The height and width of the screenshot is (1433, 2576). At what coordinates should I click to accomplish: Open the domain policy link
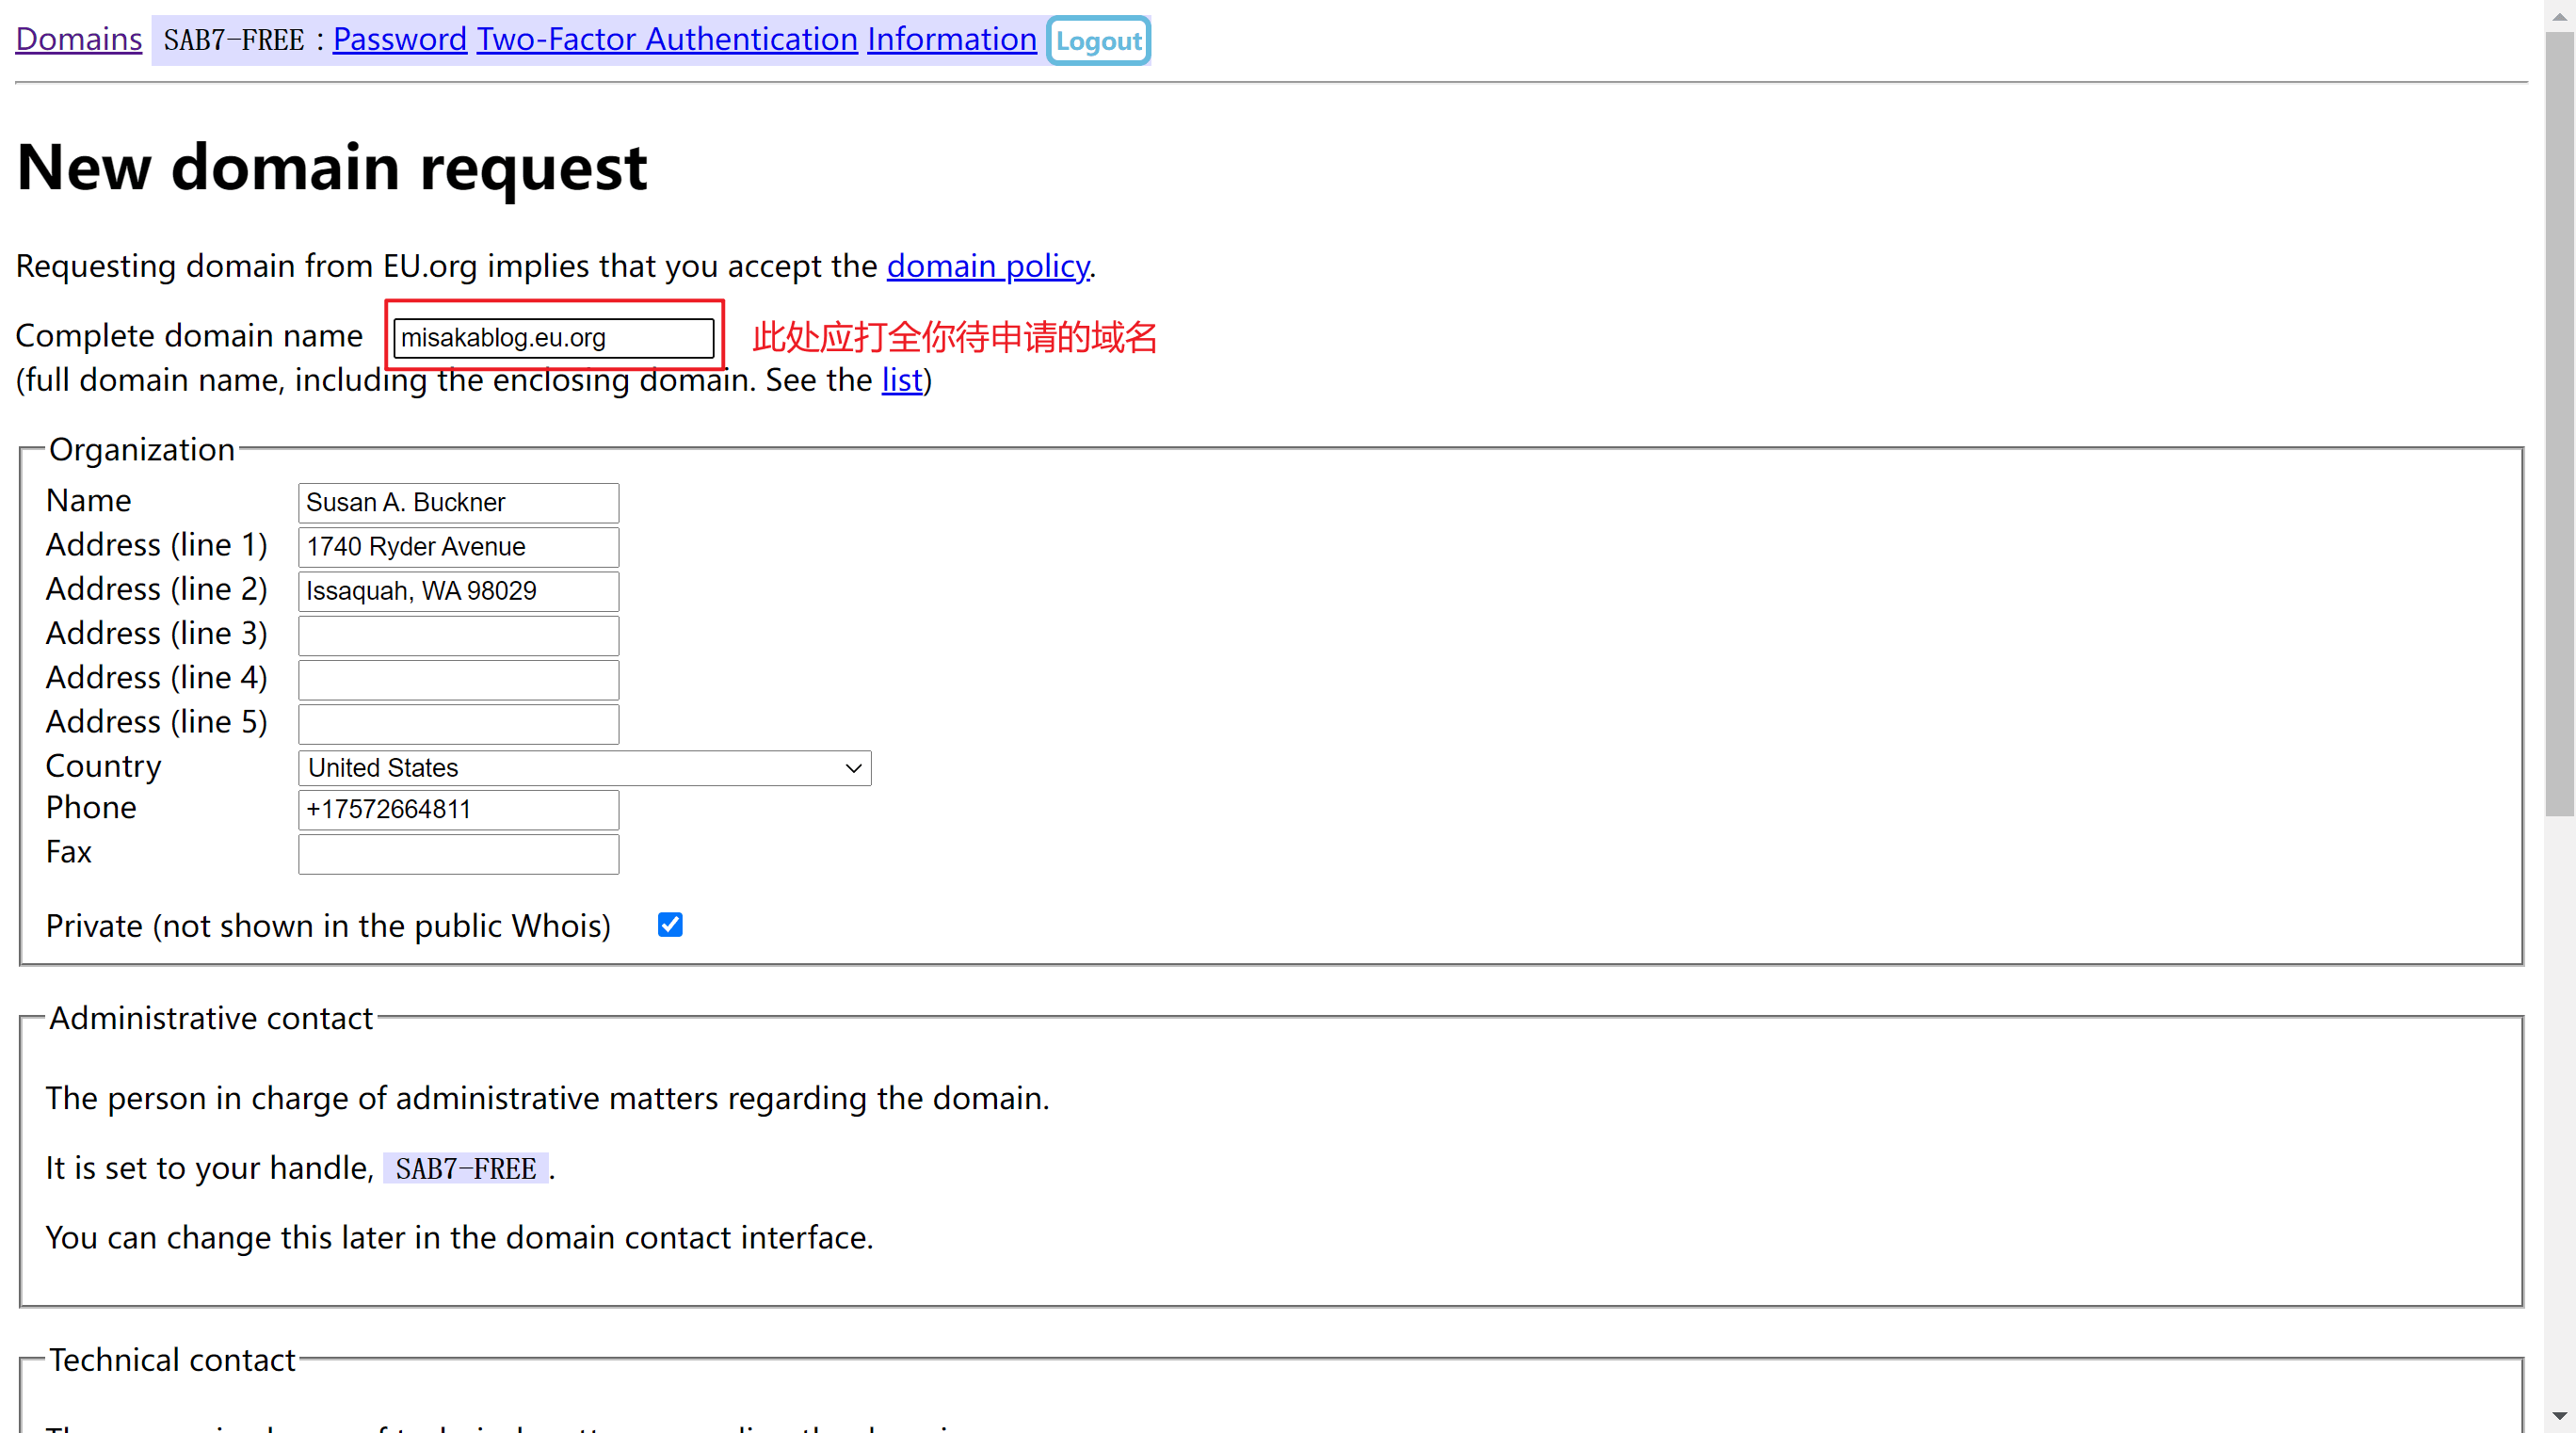(x=987, y=266)
